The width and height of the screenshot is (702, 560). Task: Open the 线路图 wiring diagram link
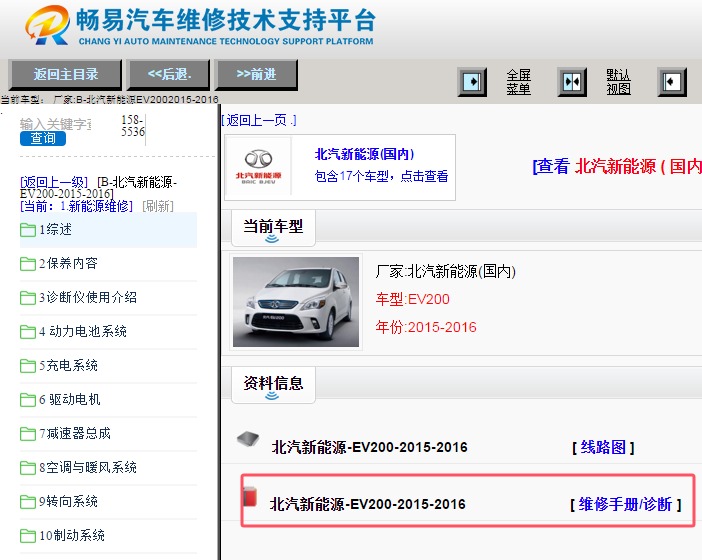pos(603,447)
